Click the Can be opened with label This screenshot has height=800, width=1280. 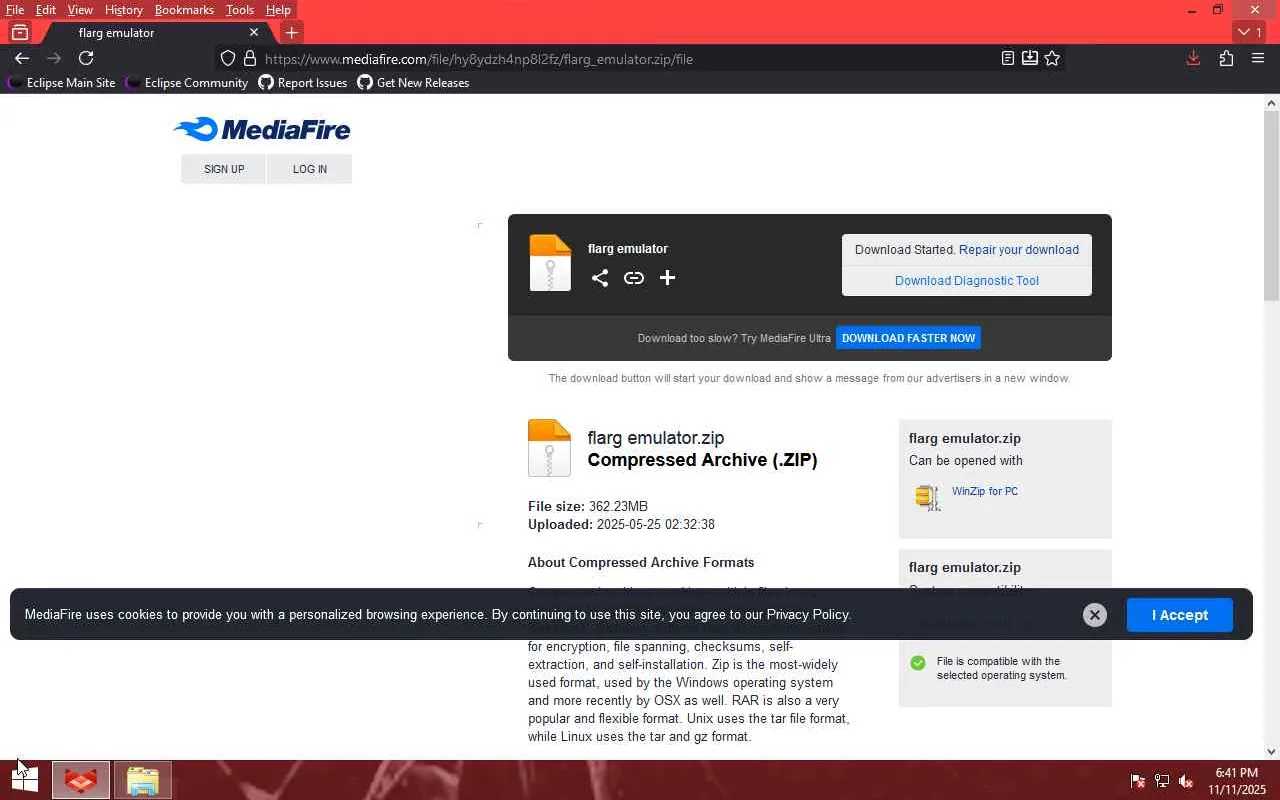966,461
